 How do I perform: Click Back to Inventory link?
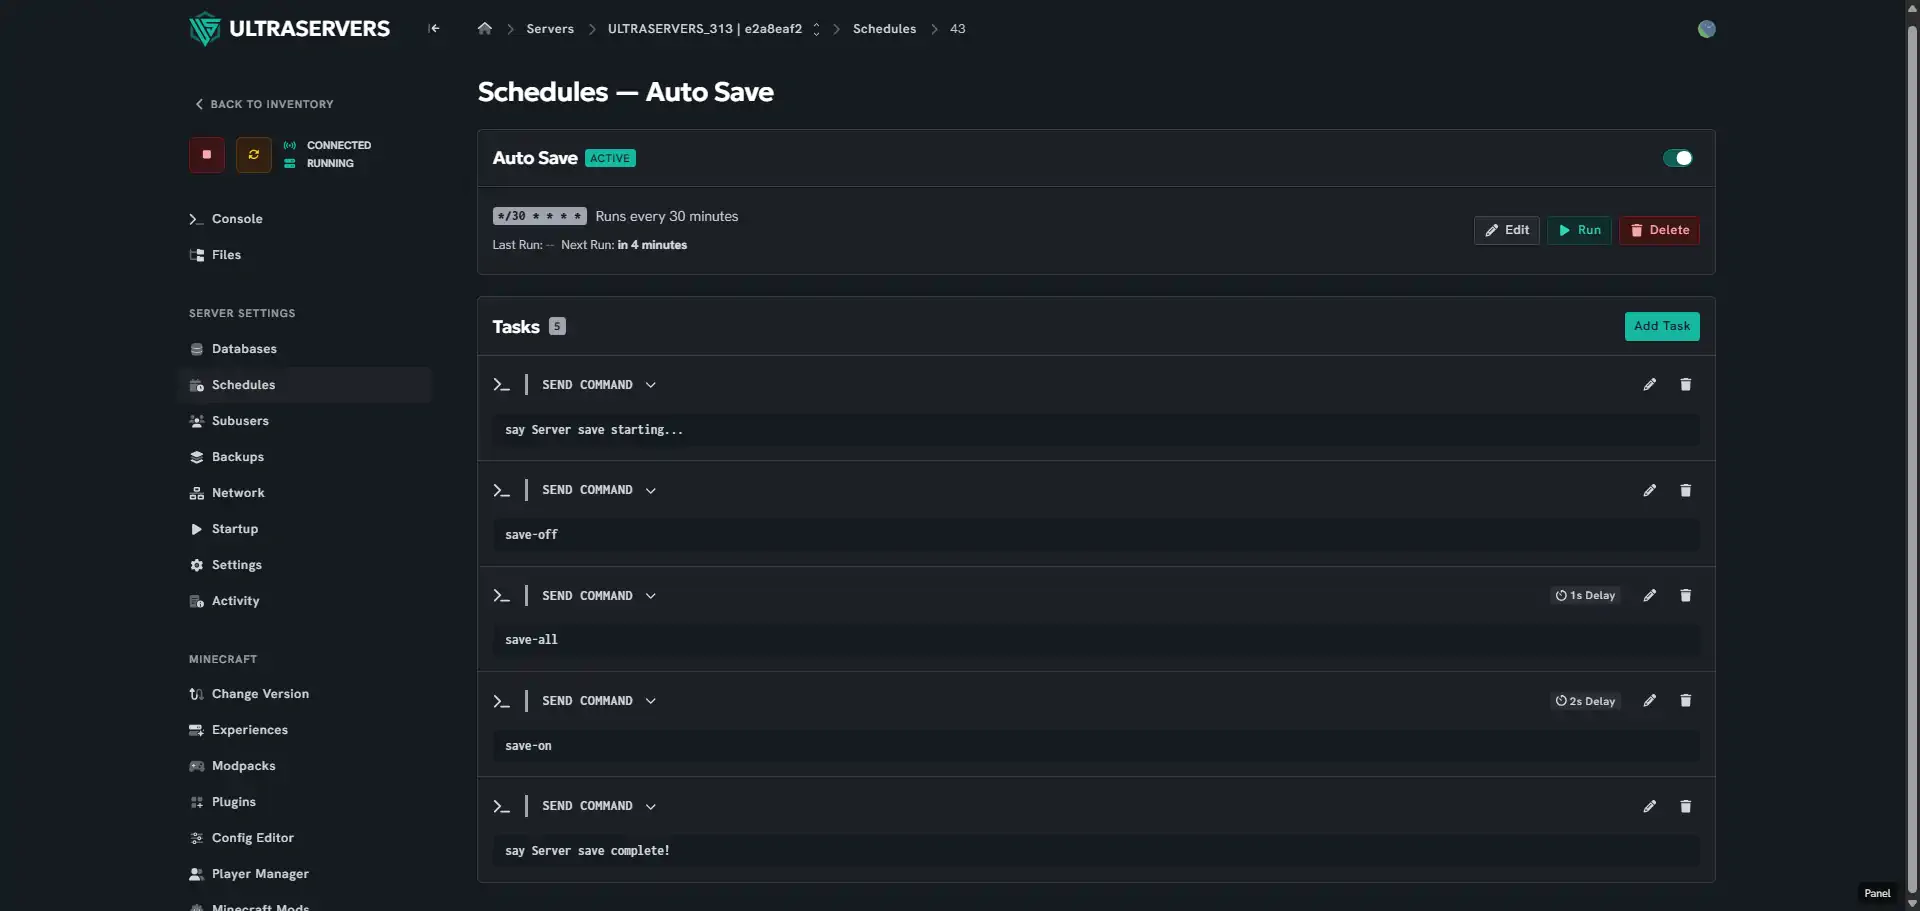tap(264, 104)
